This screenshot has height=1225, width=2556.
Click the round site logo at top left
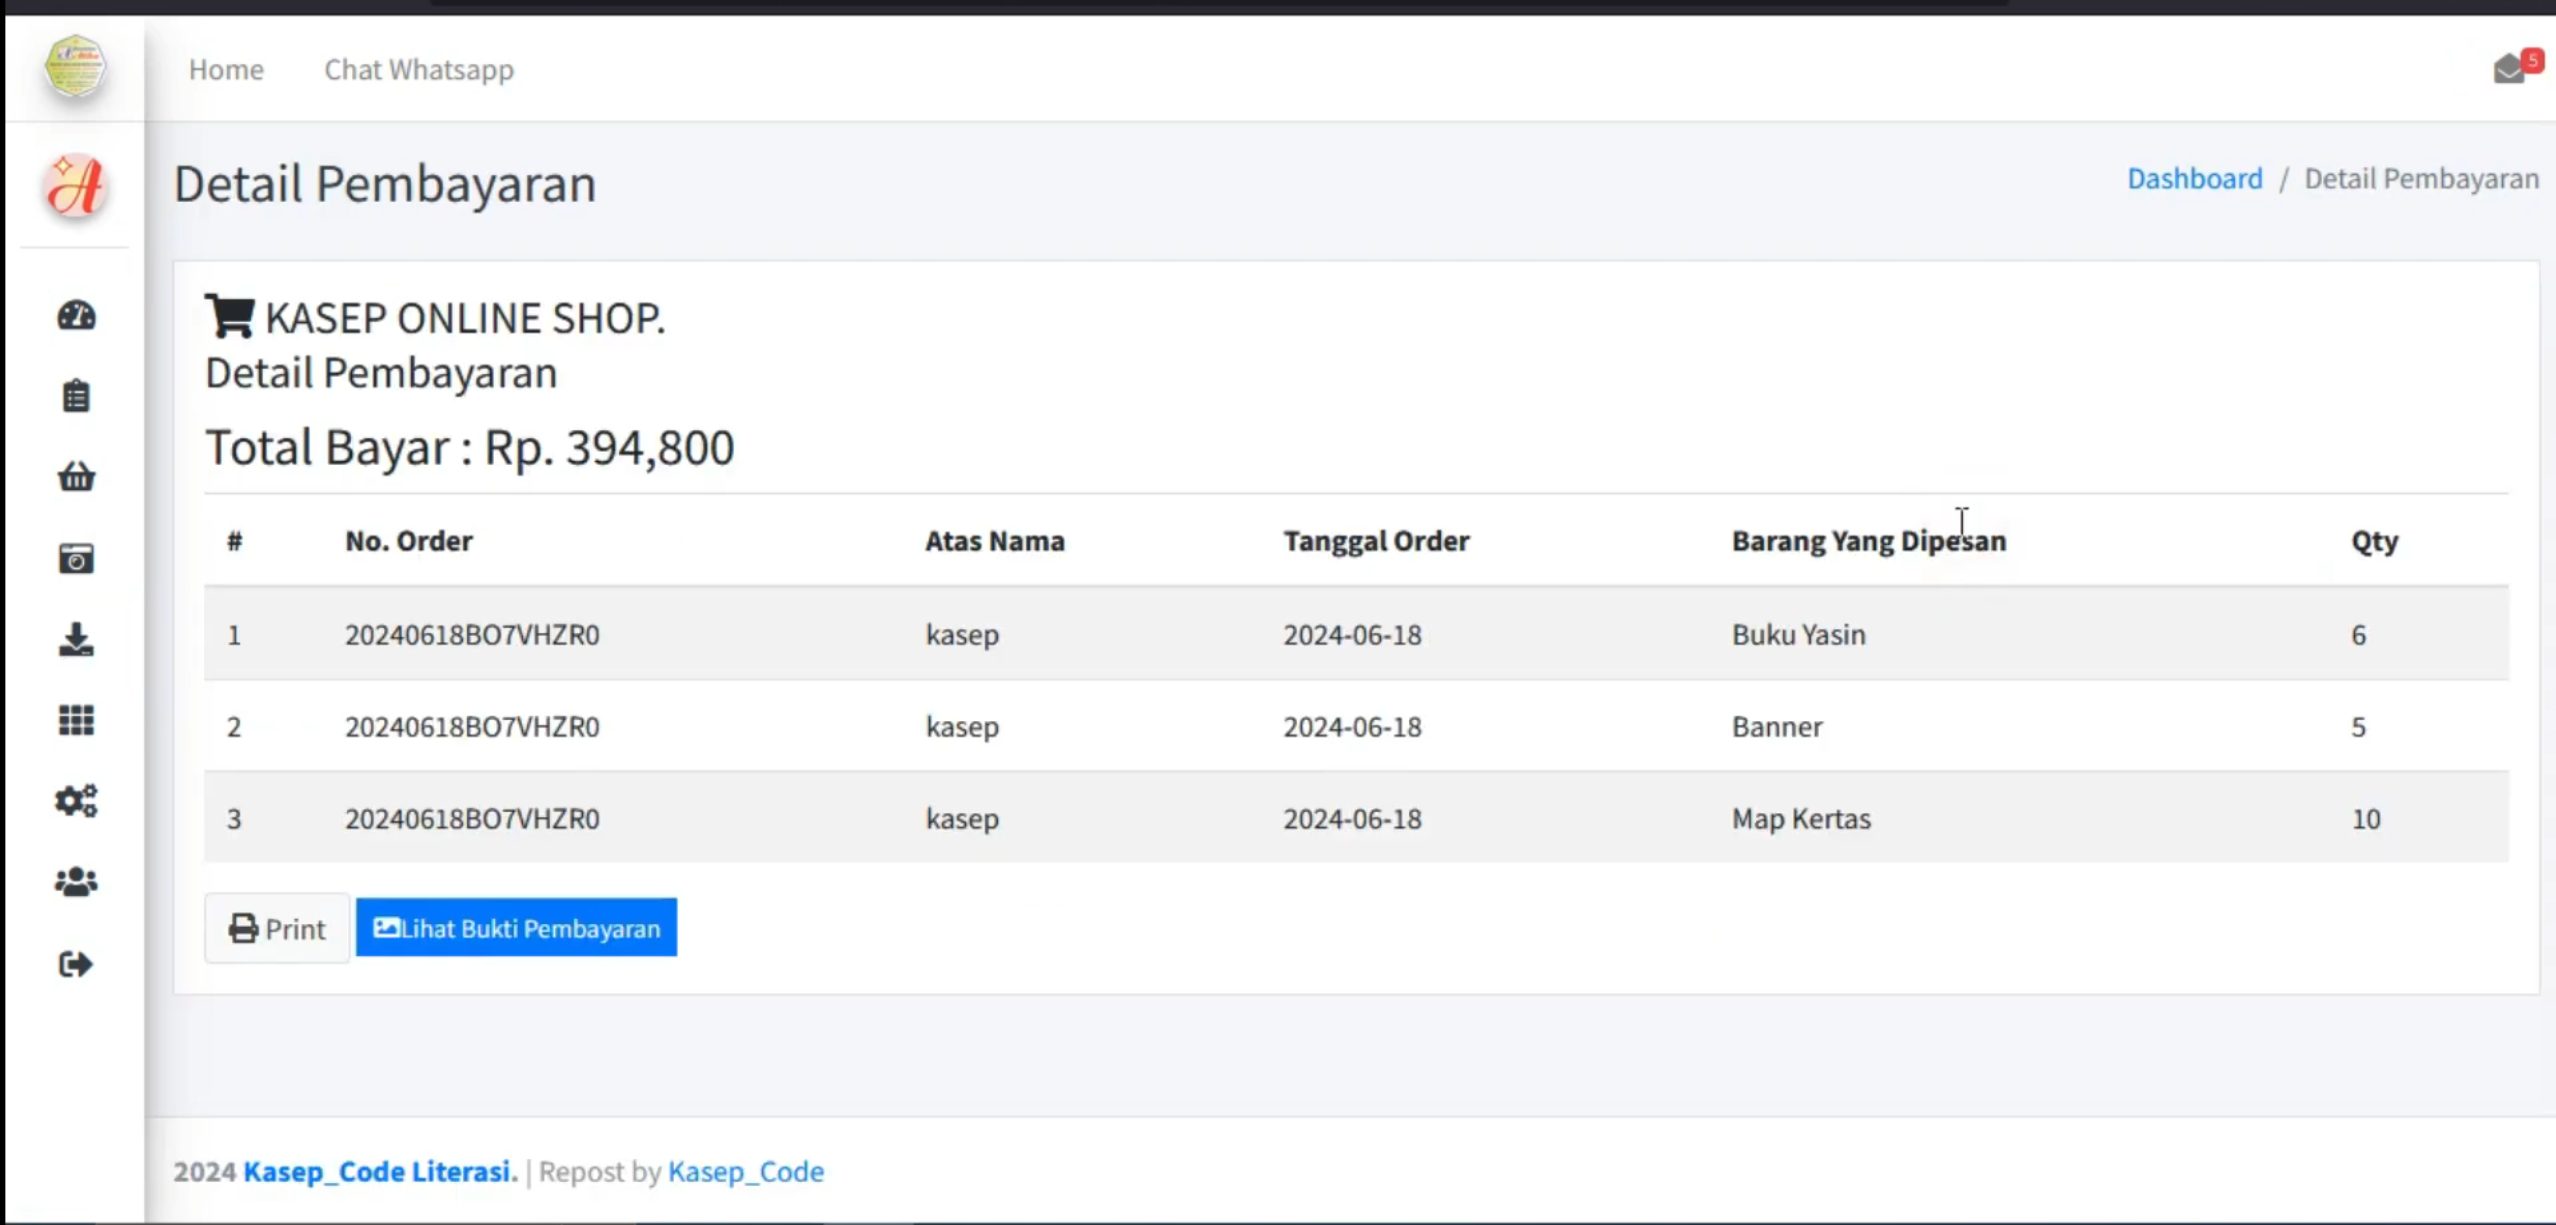click(x=75, y=66)
